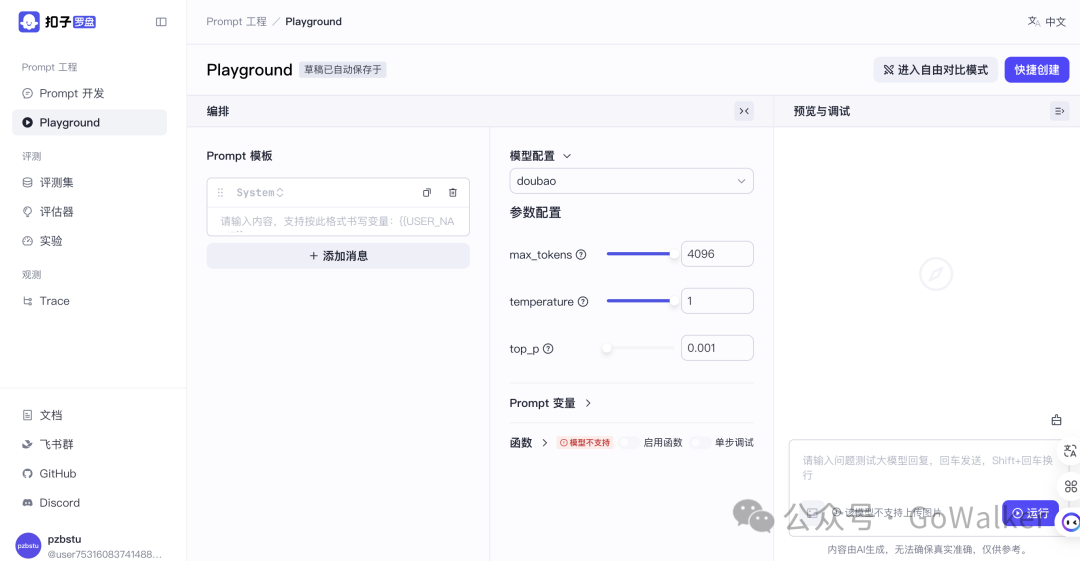Adjust the max_tokens slider
The height and width of the screenshot is (561, 1080).
pos(640,254)
